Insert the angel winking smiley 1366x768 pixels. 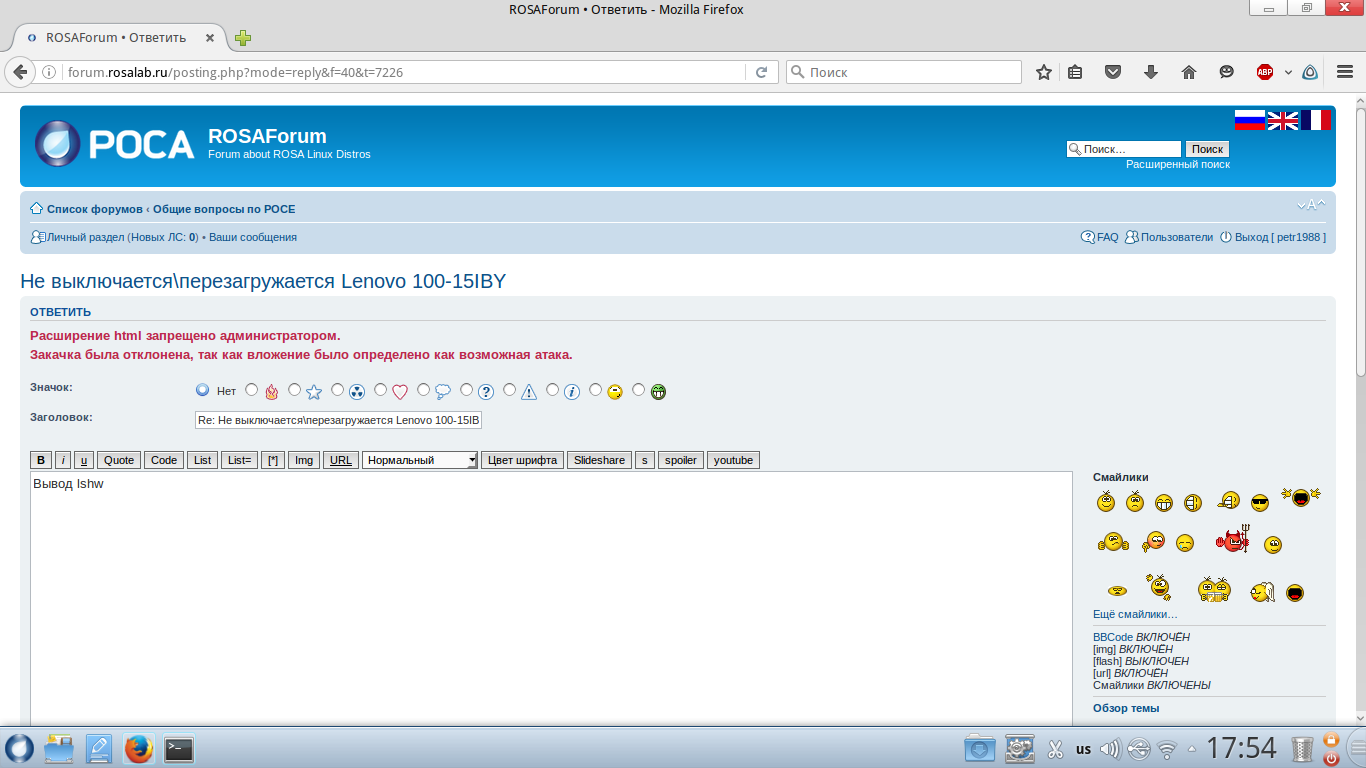tap(1262, 592)
